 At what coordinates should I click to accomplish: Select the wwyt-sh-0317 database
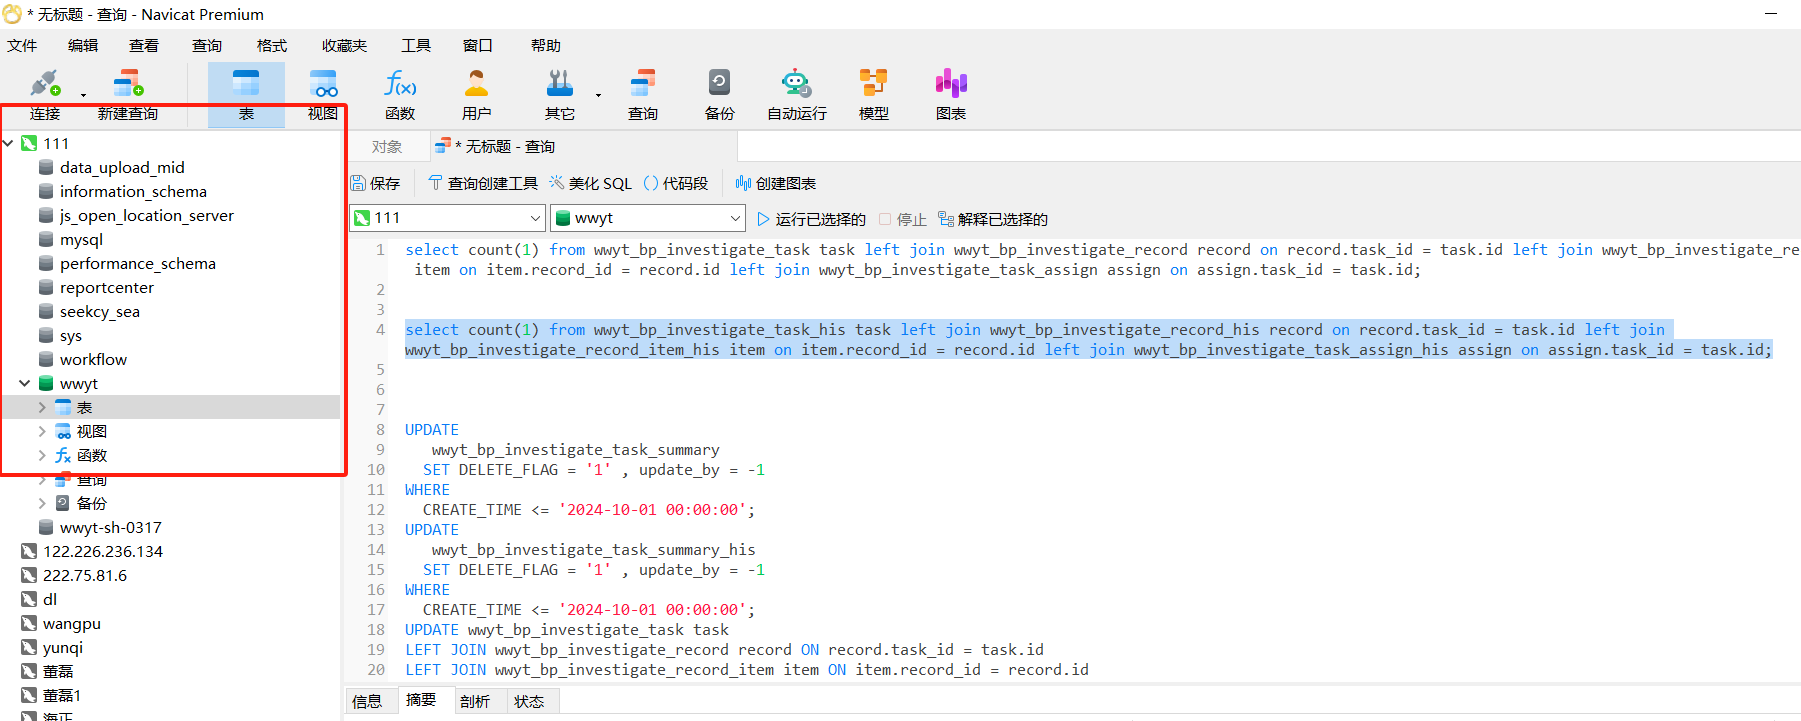coord(110,527)
